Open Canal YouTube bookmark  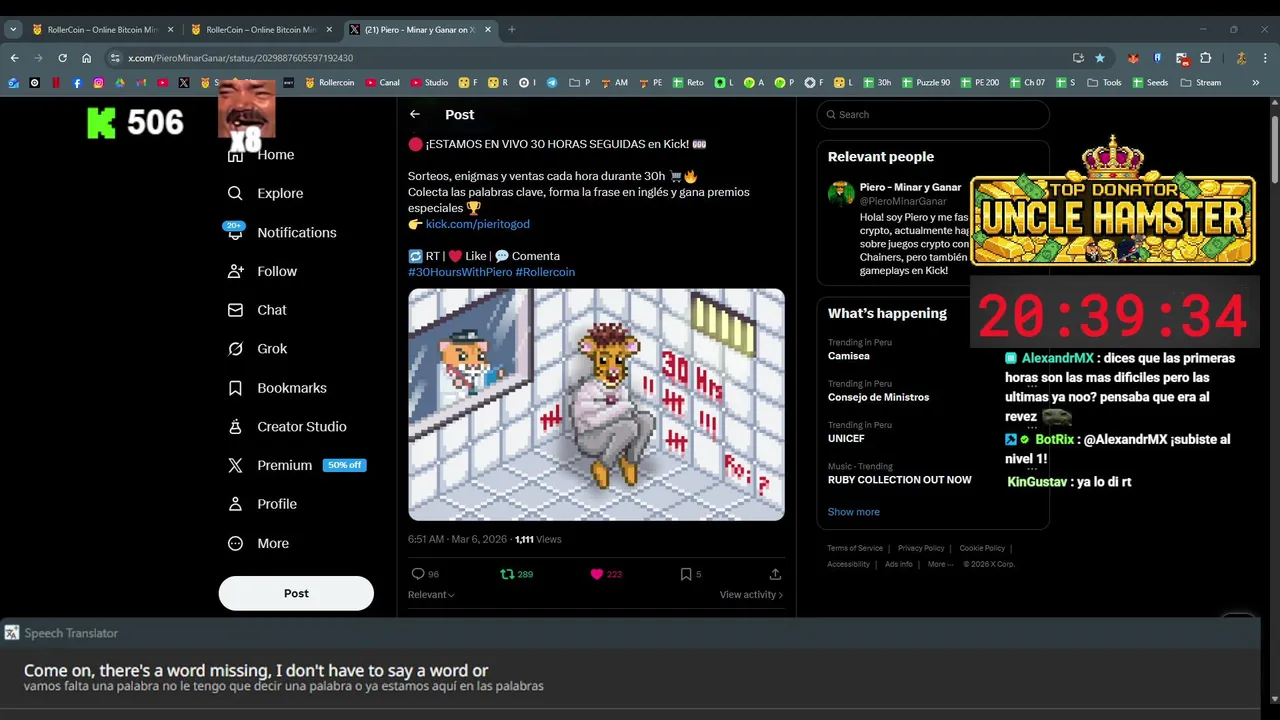(382, 83)
